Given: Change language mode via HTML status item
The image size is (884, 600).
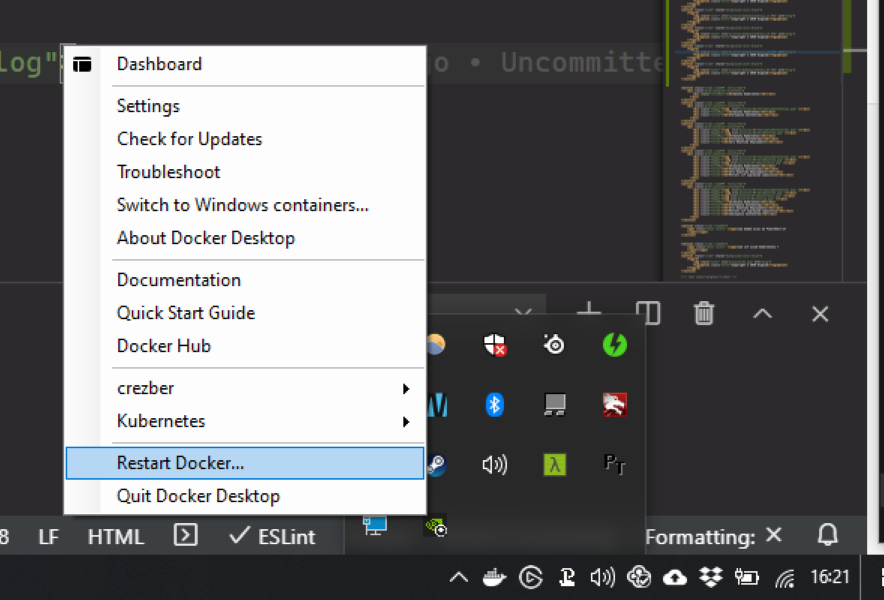Looking at the screenshot, I should click(116, 536).
